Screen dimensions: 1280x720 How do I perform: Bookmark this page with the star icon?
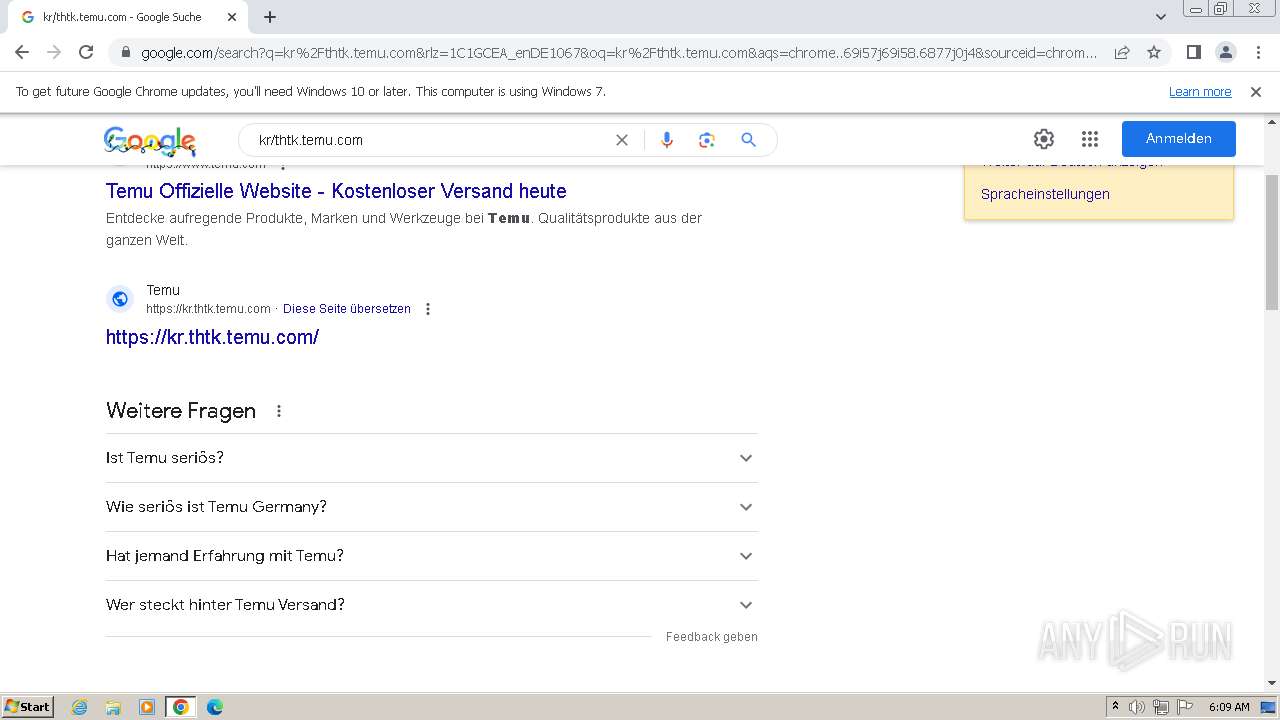click(x=1154, y=52)
